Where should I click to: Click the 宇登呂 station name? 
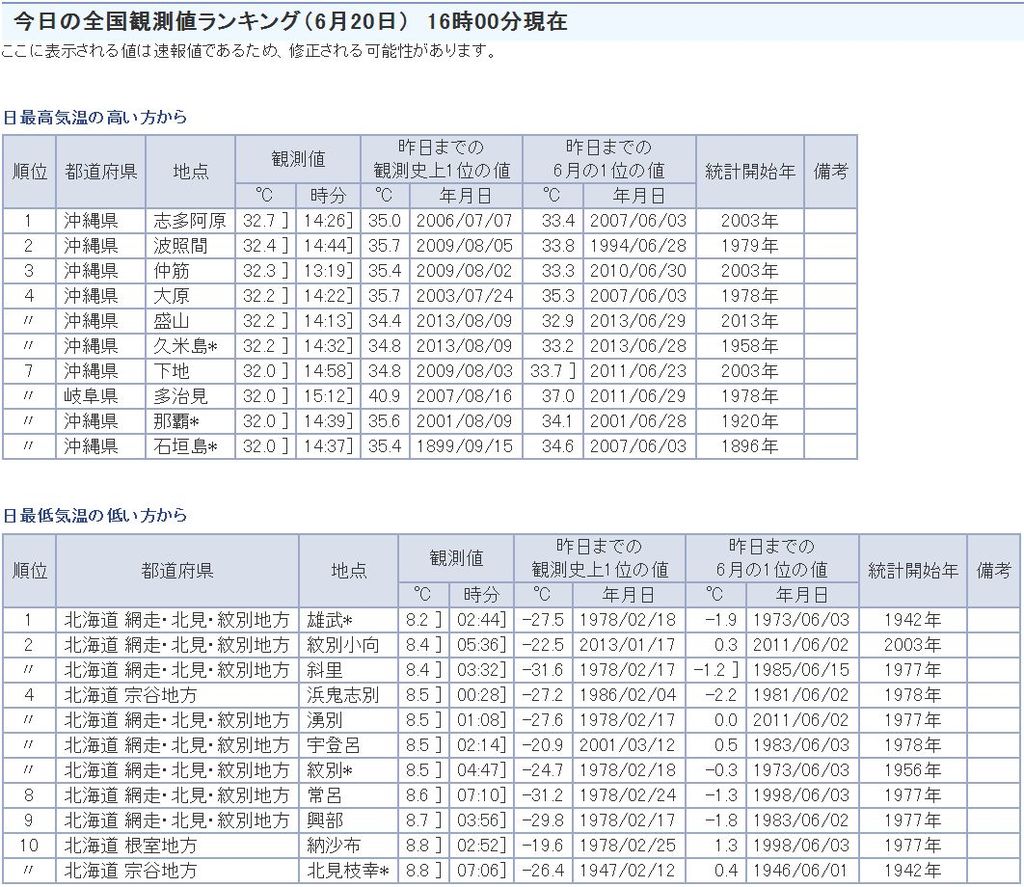[x=334, y=745]
